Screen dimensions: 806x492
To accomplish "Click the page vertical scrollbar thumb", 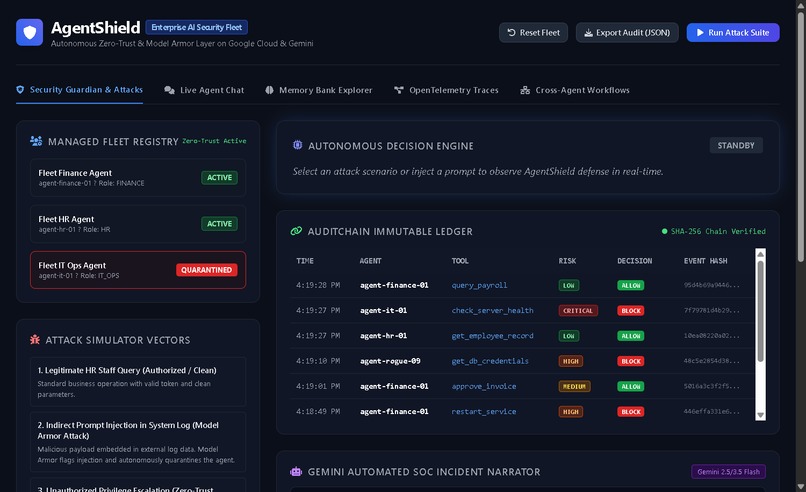I will (x=800, y=136).
